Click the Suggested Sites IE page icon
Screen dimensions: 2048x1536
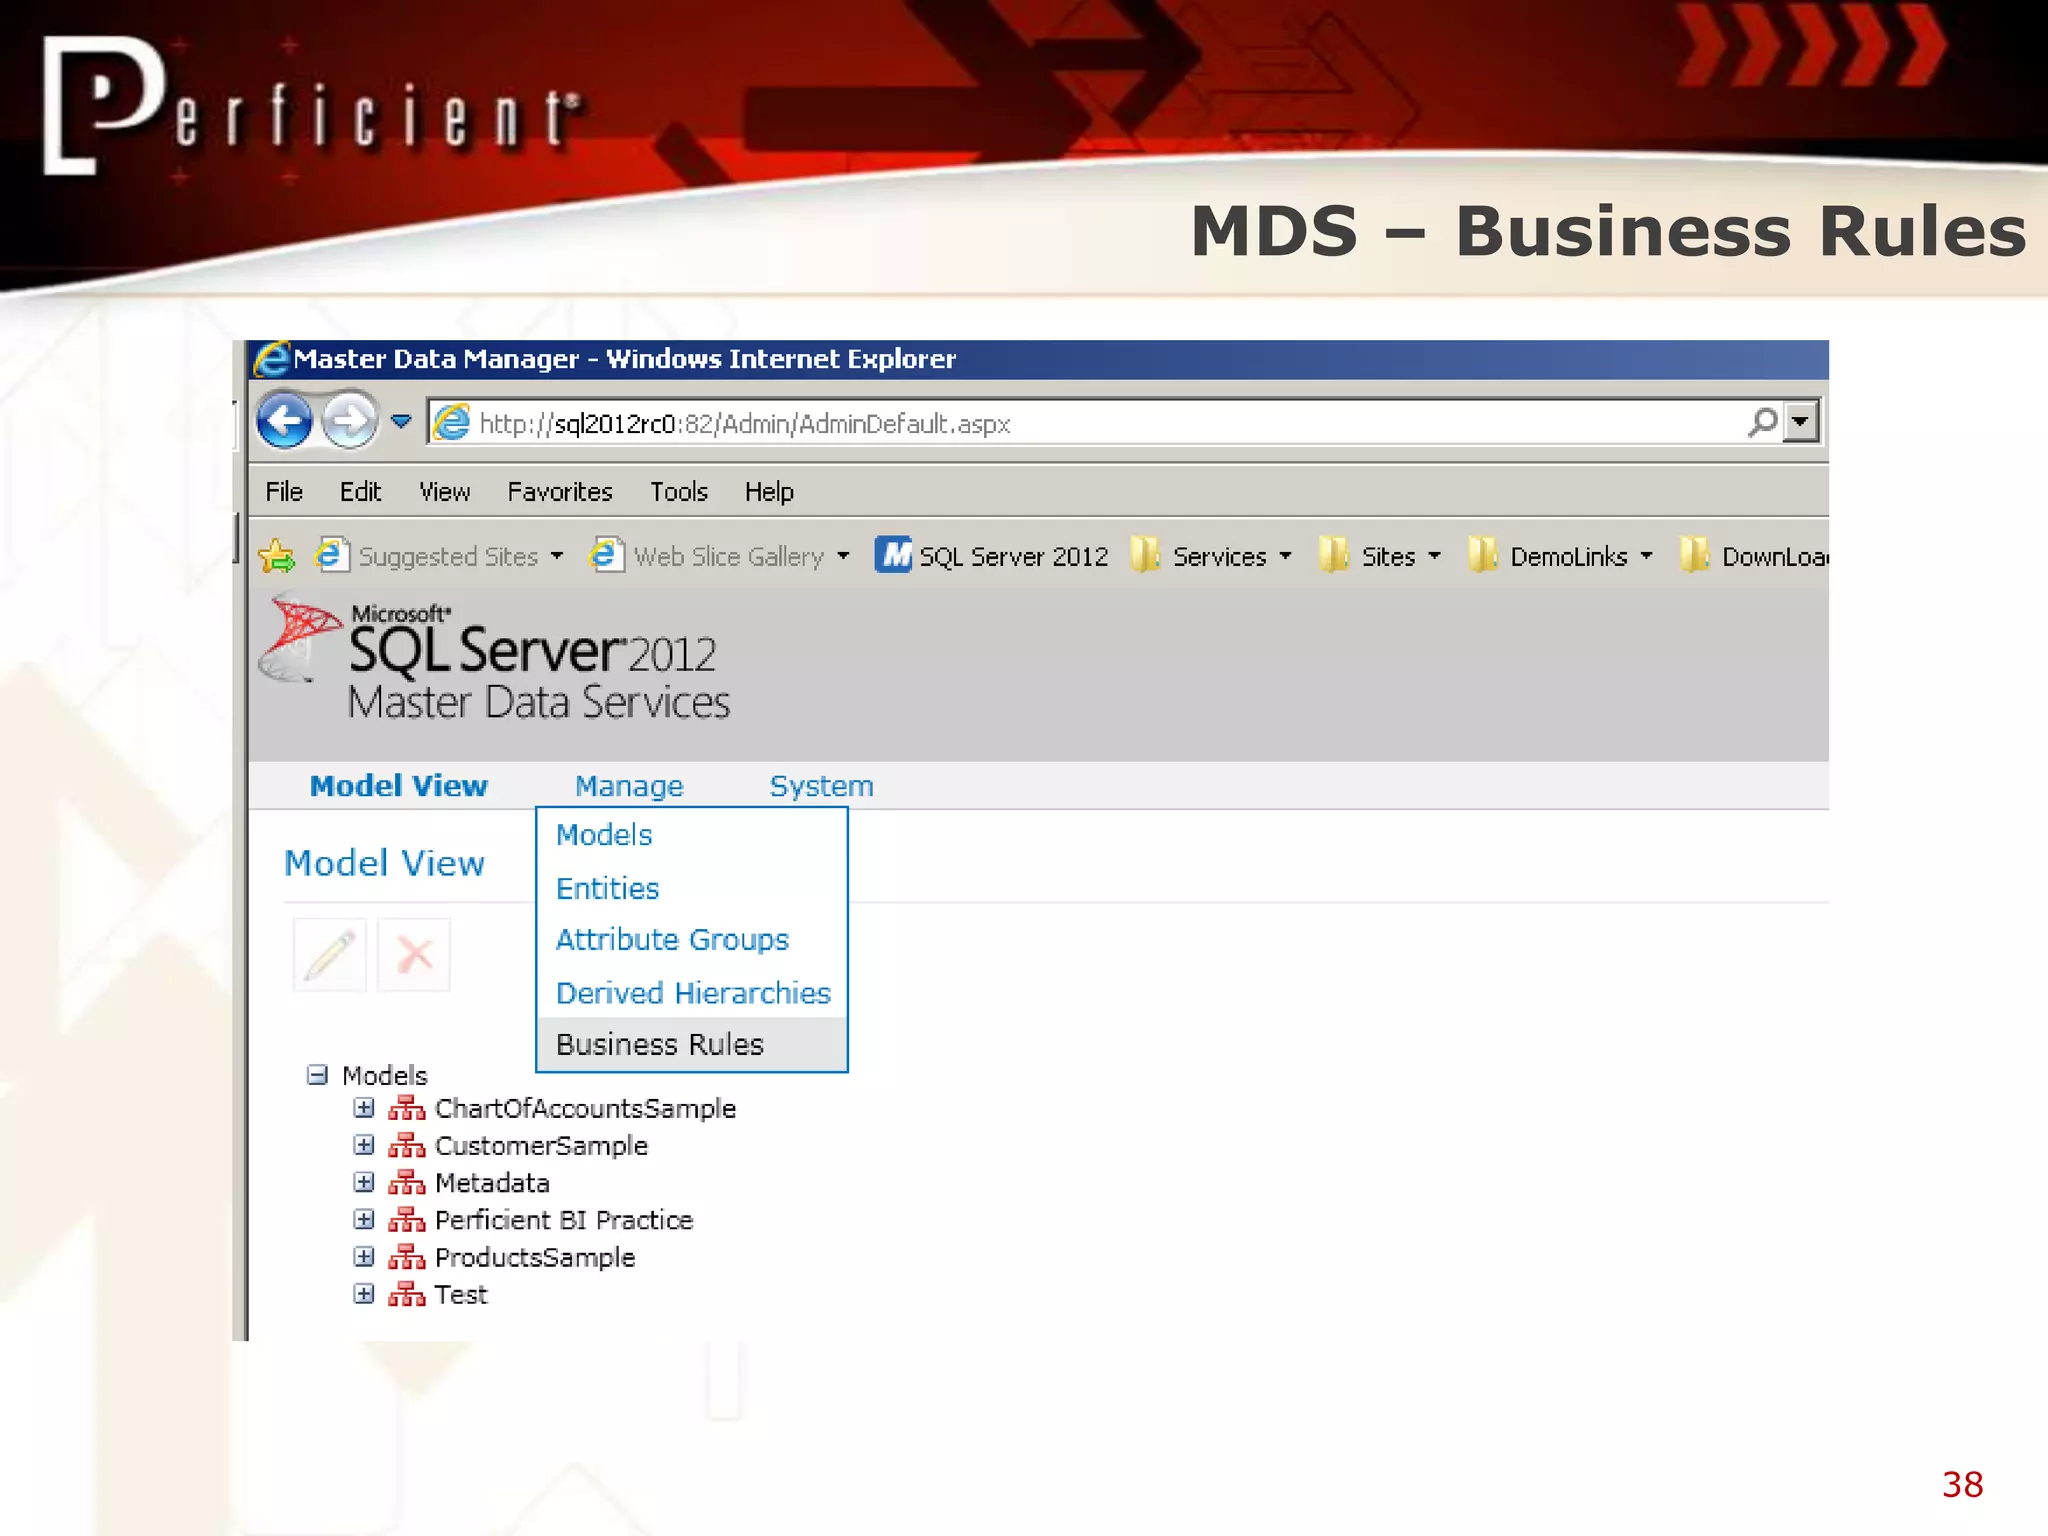pyautogui.click(x=331, y=554)
